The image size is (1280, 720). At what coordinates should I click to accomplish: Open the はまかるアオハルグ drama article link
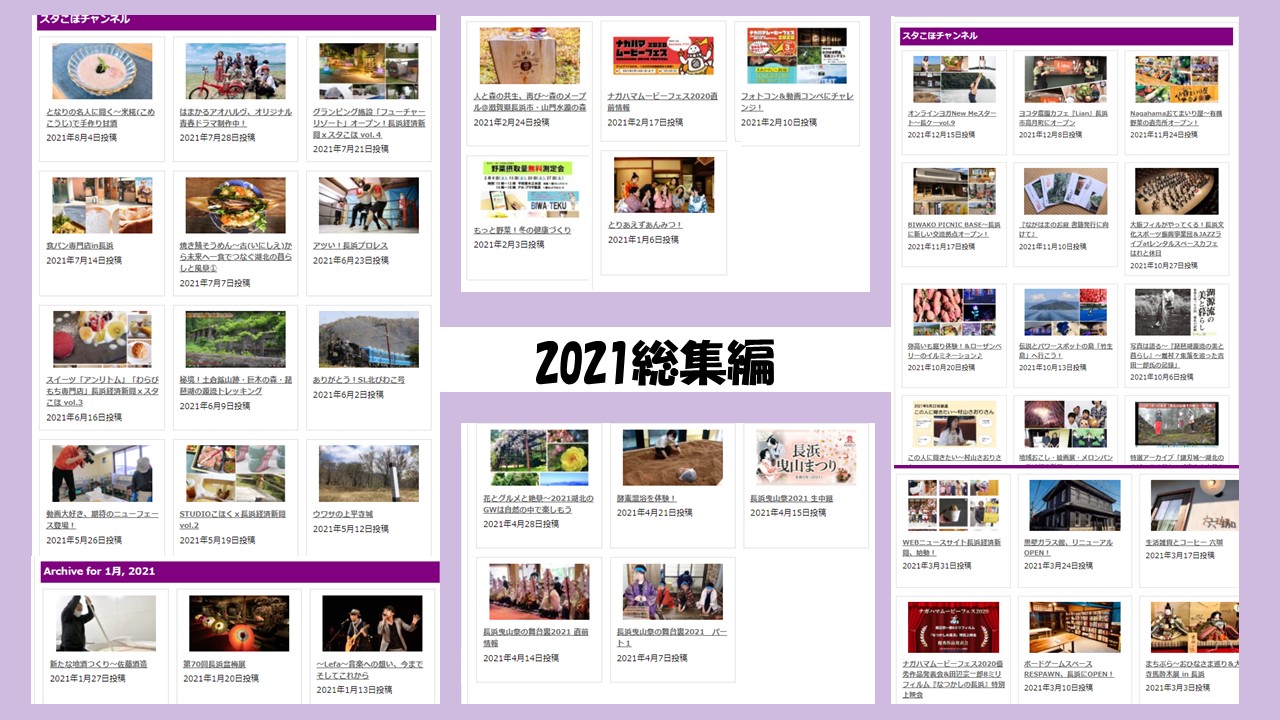236,118
